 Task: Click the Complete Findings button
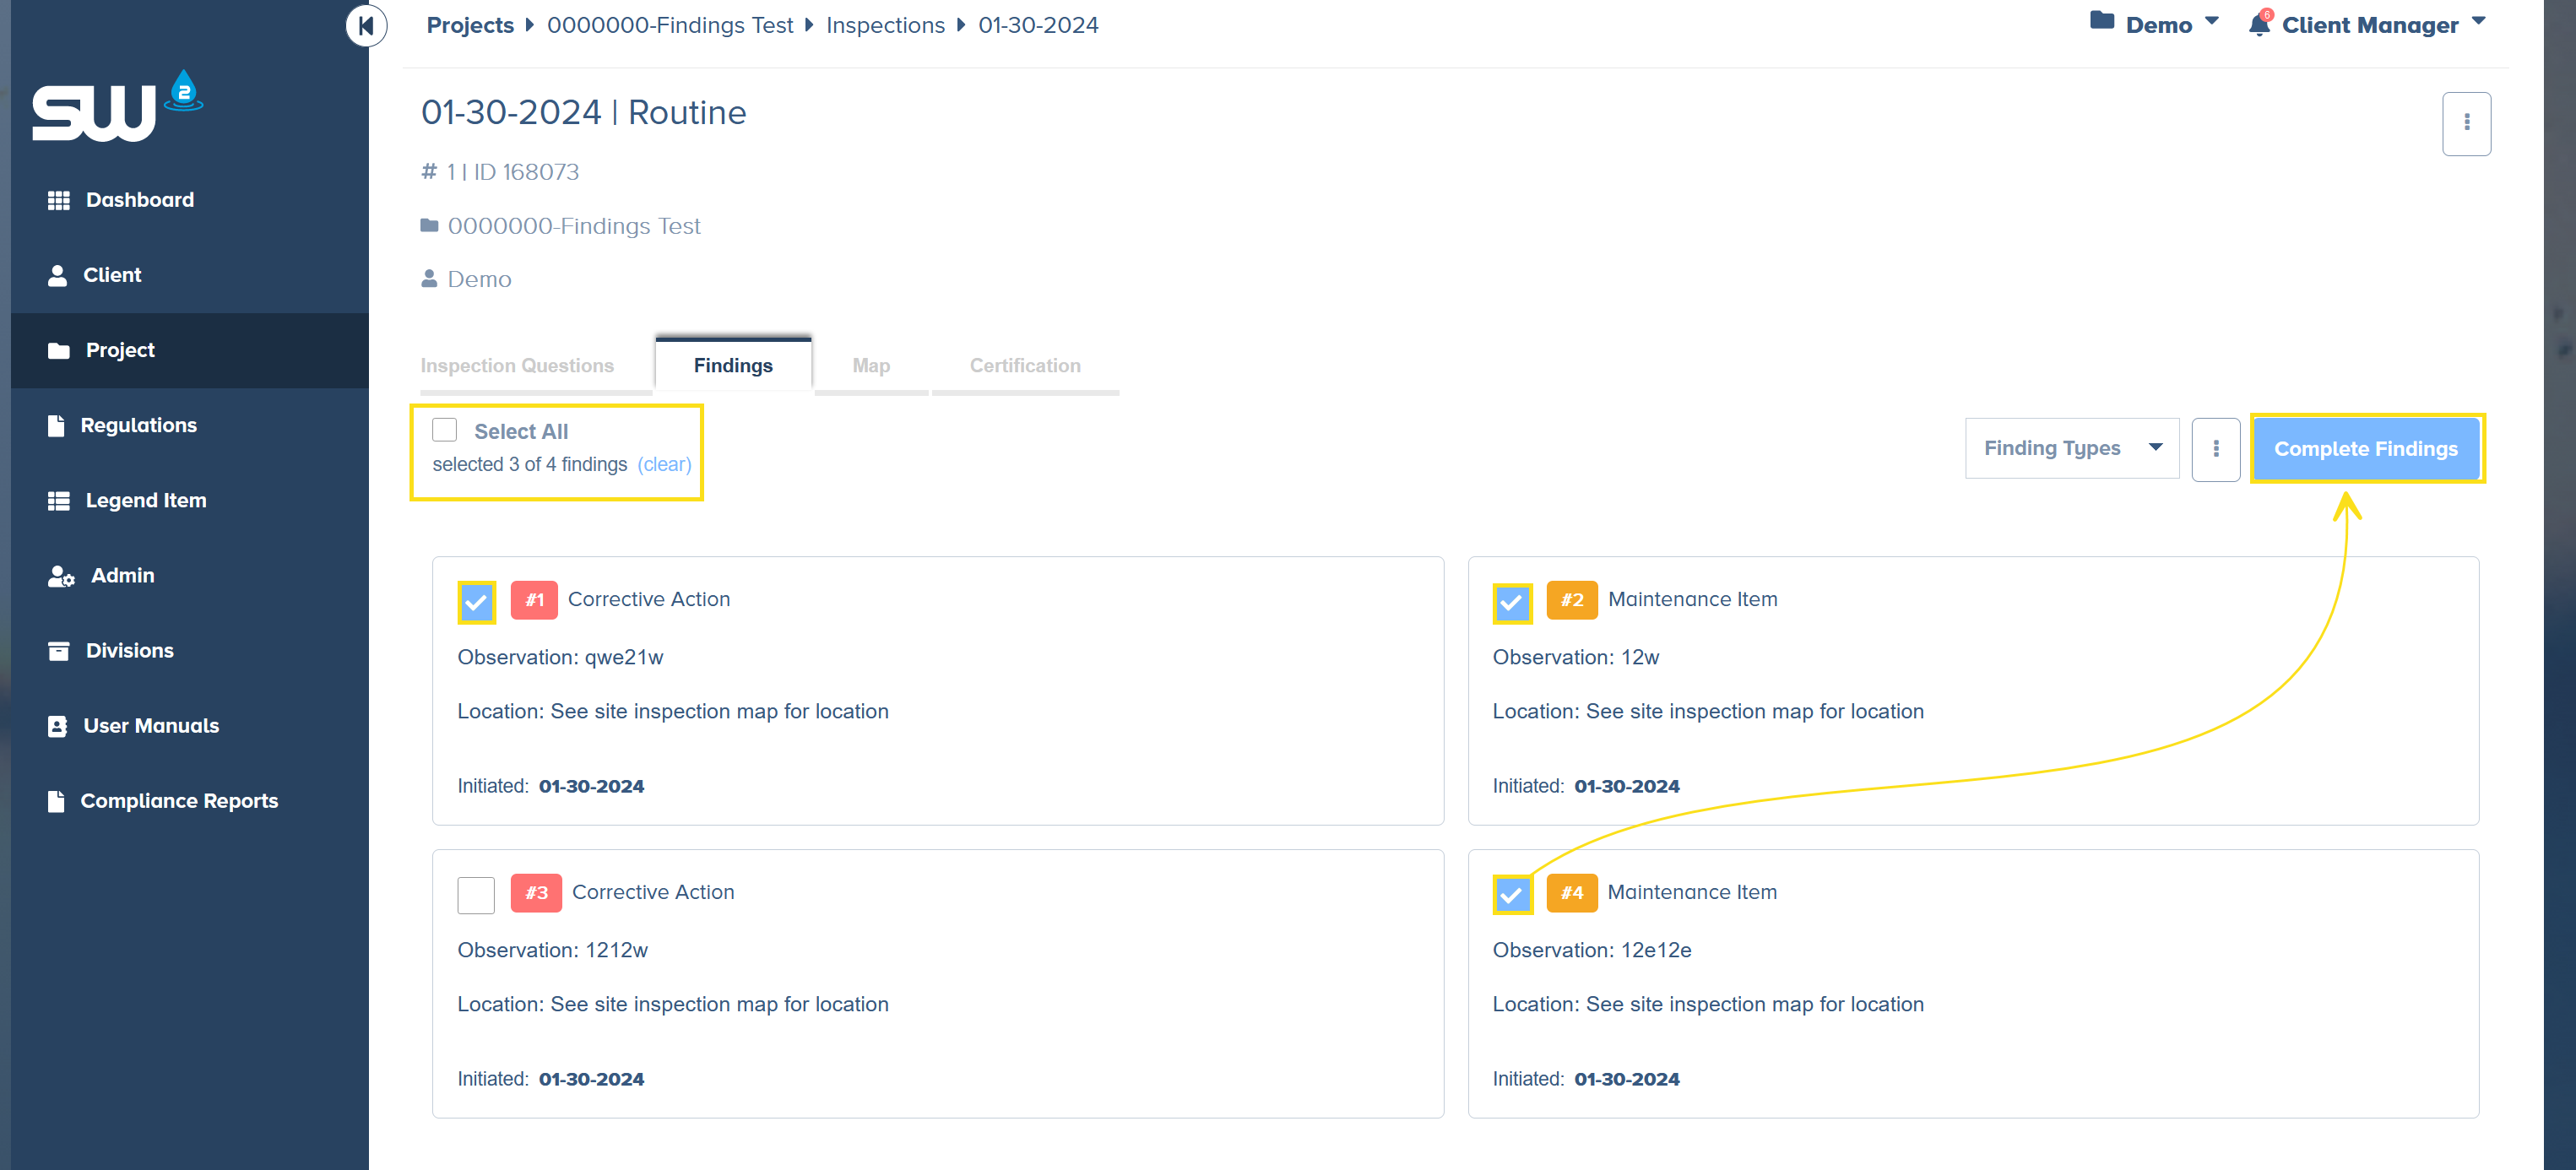coord(2365,449)
